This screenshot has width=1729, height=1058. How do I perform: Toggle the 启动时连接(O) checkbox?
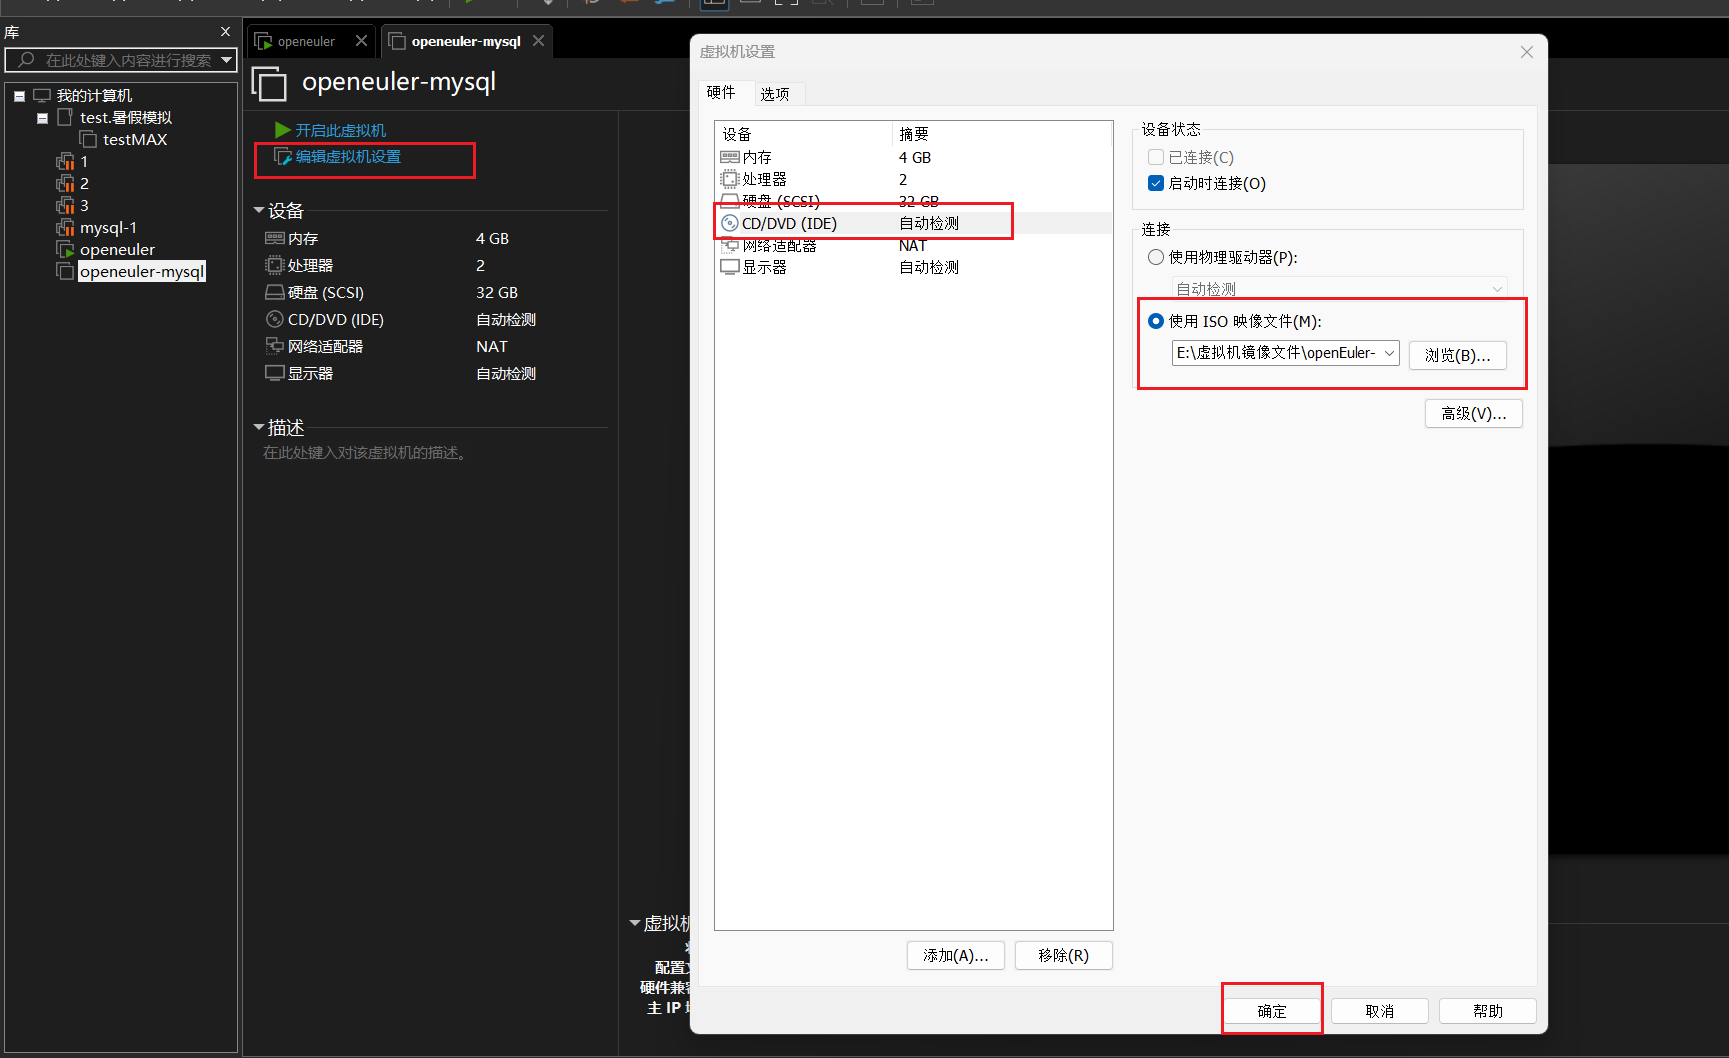point(1156,183)
